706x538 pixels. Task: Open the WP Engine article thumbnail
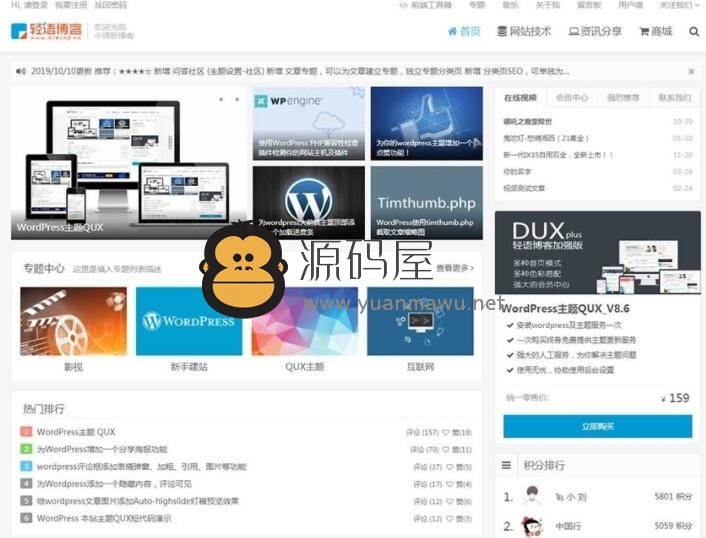309,123
